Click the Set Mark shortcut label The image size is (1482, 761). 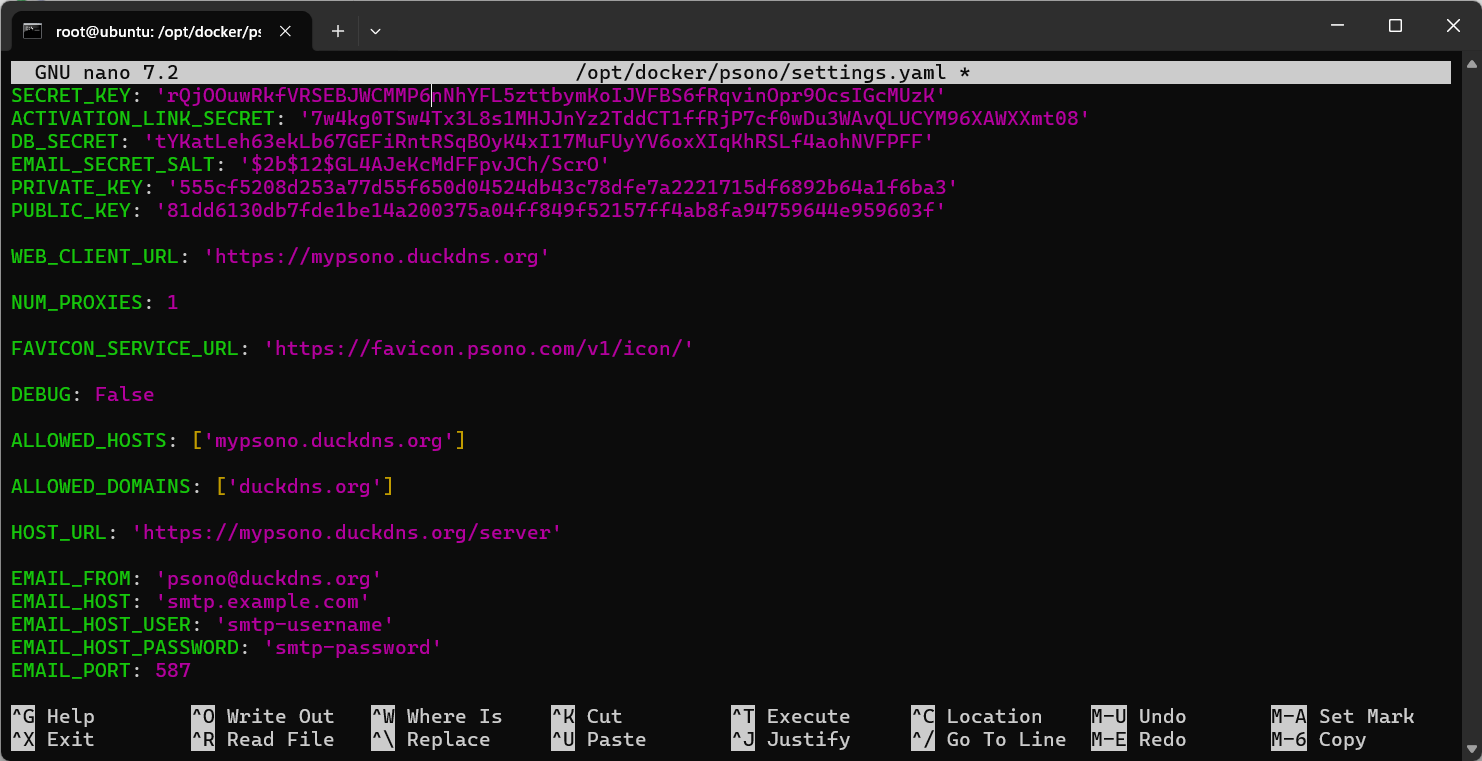(x=1342, y=716)
